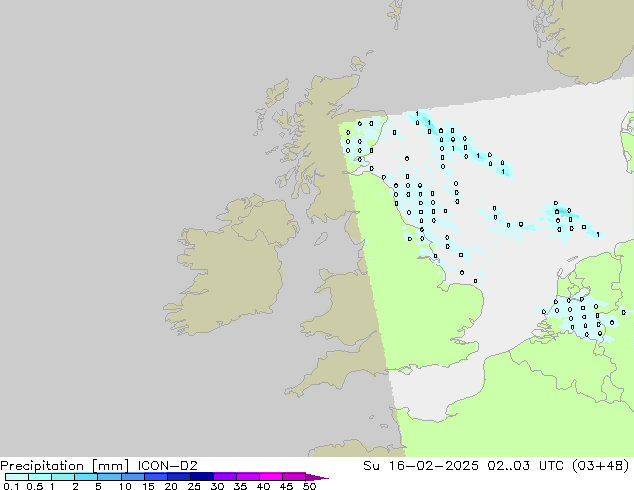The height and width of the screenshot is (490, 634).
Task: Click the "0.5" legend value
Action: pos(34,486)
